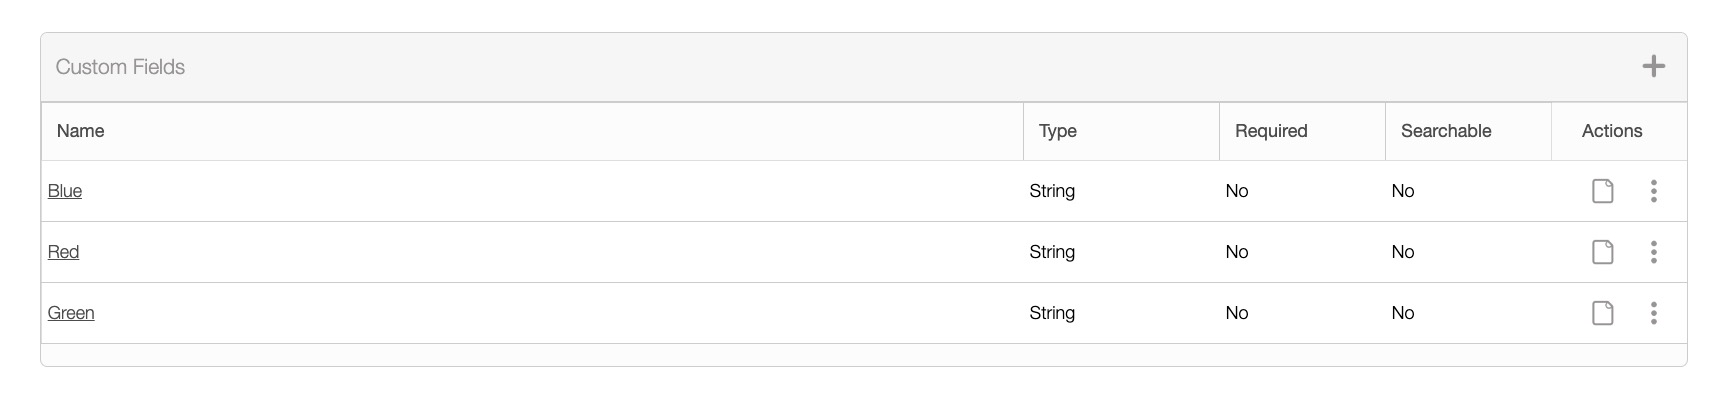Viewport: 1730px width, 412px height.
Task: Open the Red custom field link
Action: tap(63, 252)
